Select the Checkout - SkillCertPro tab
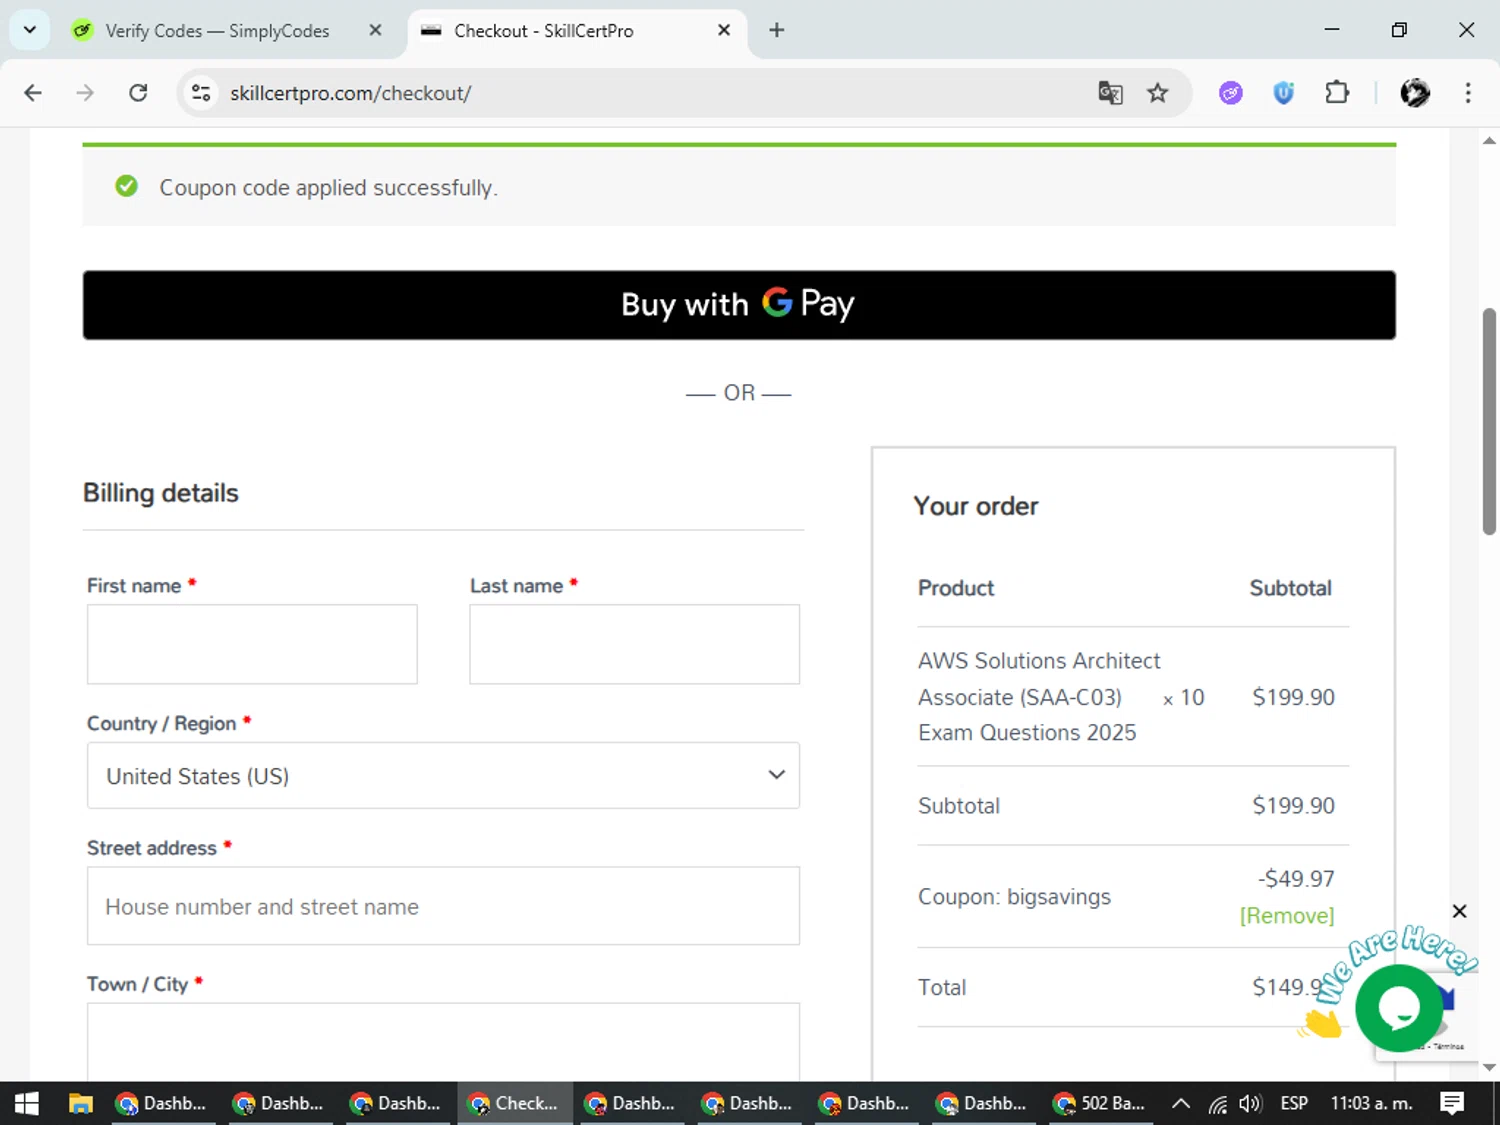 pos(543,31)
